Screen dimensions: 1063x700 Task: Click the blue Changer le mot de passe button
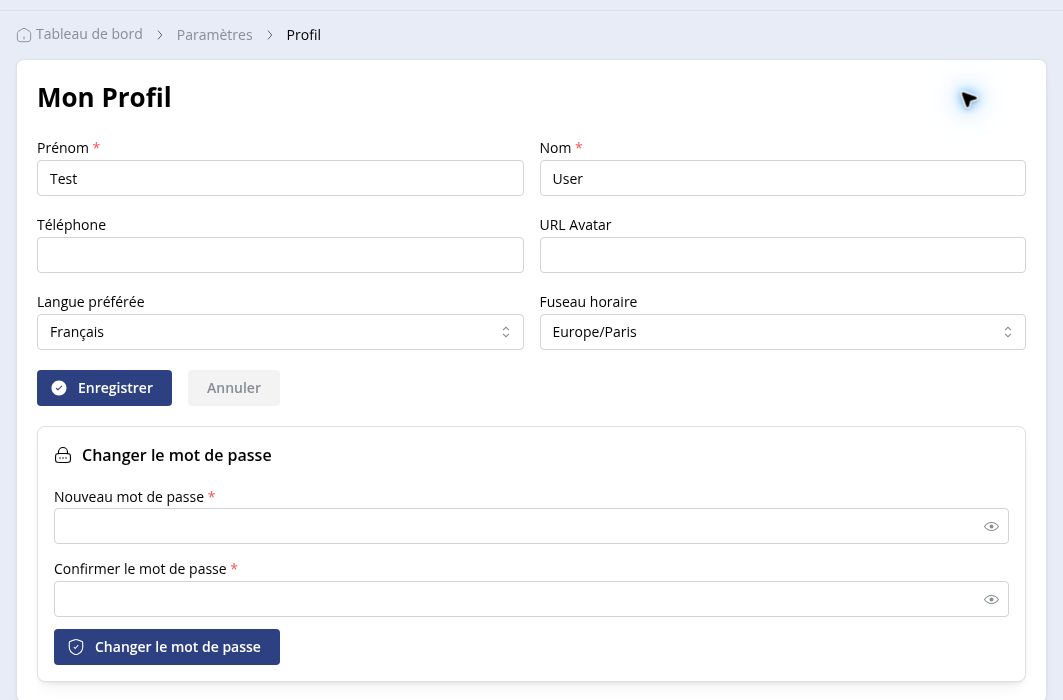(167, 647)
